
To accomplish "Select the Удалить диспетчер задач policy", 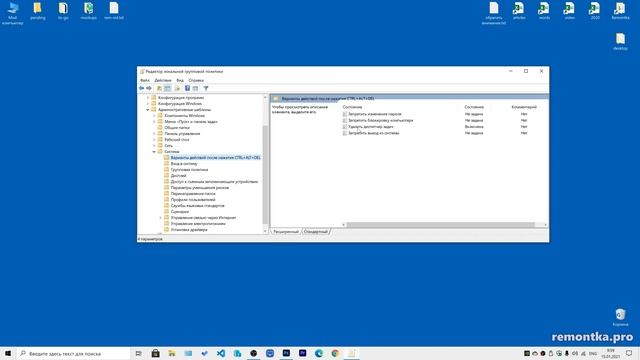I will click(x=371, y=127).
